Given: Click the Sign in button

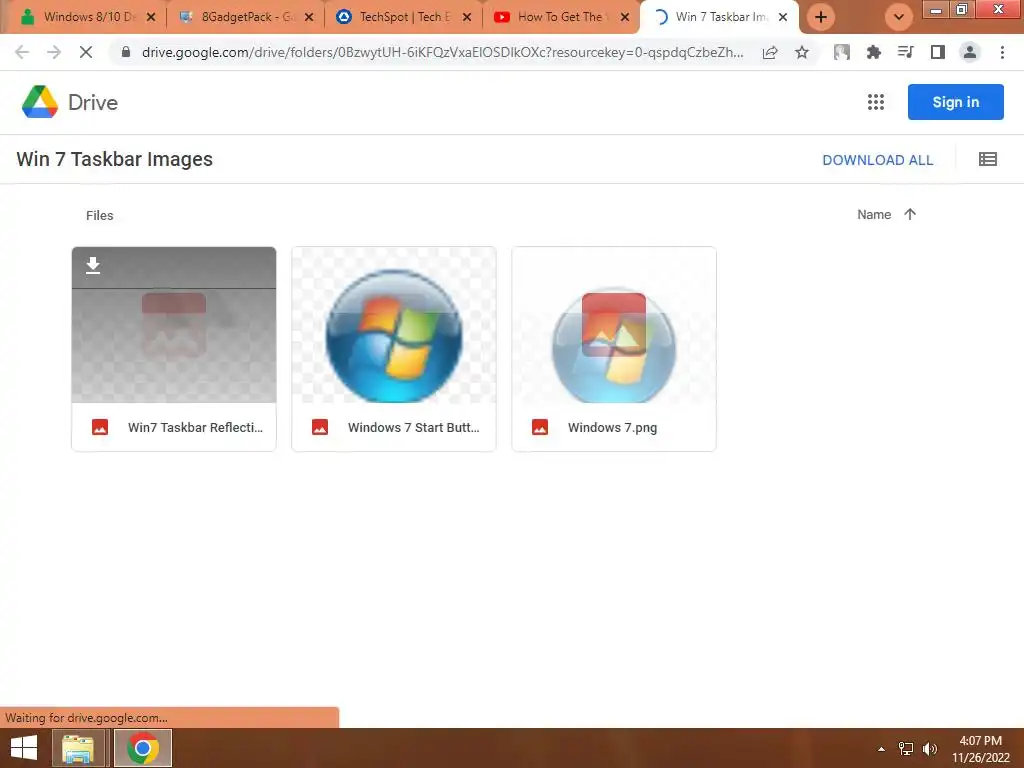Looking at the screenshot, I should [x=955, y=102].
